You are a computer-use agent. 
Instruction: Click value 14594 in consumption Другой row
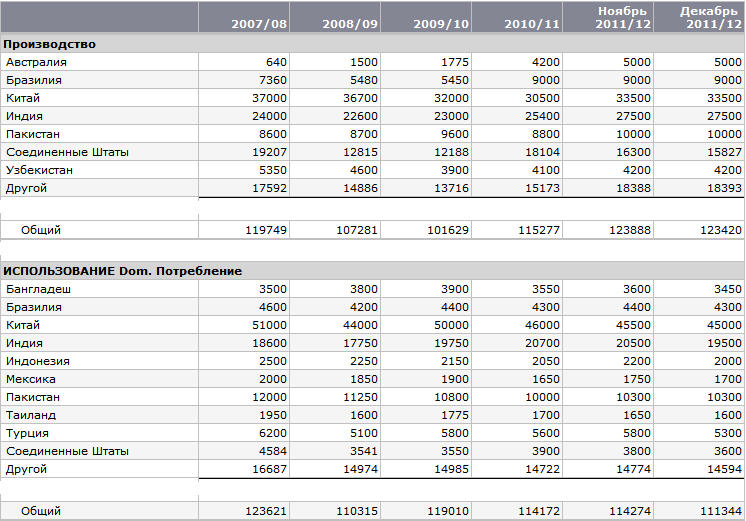click(x=724, y=470)
